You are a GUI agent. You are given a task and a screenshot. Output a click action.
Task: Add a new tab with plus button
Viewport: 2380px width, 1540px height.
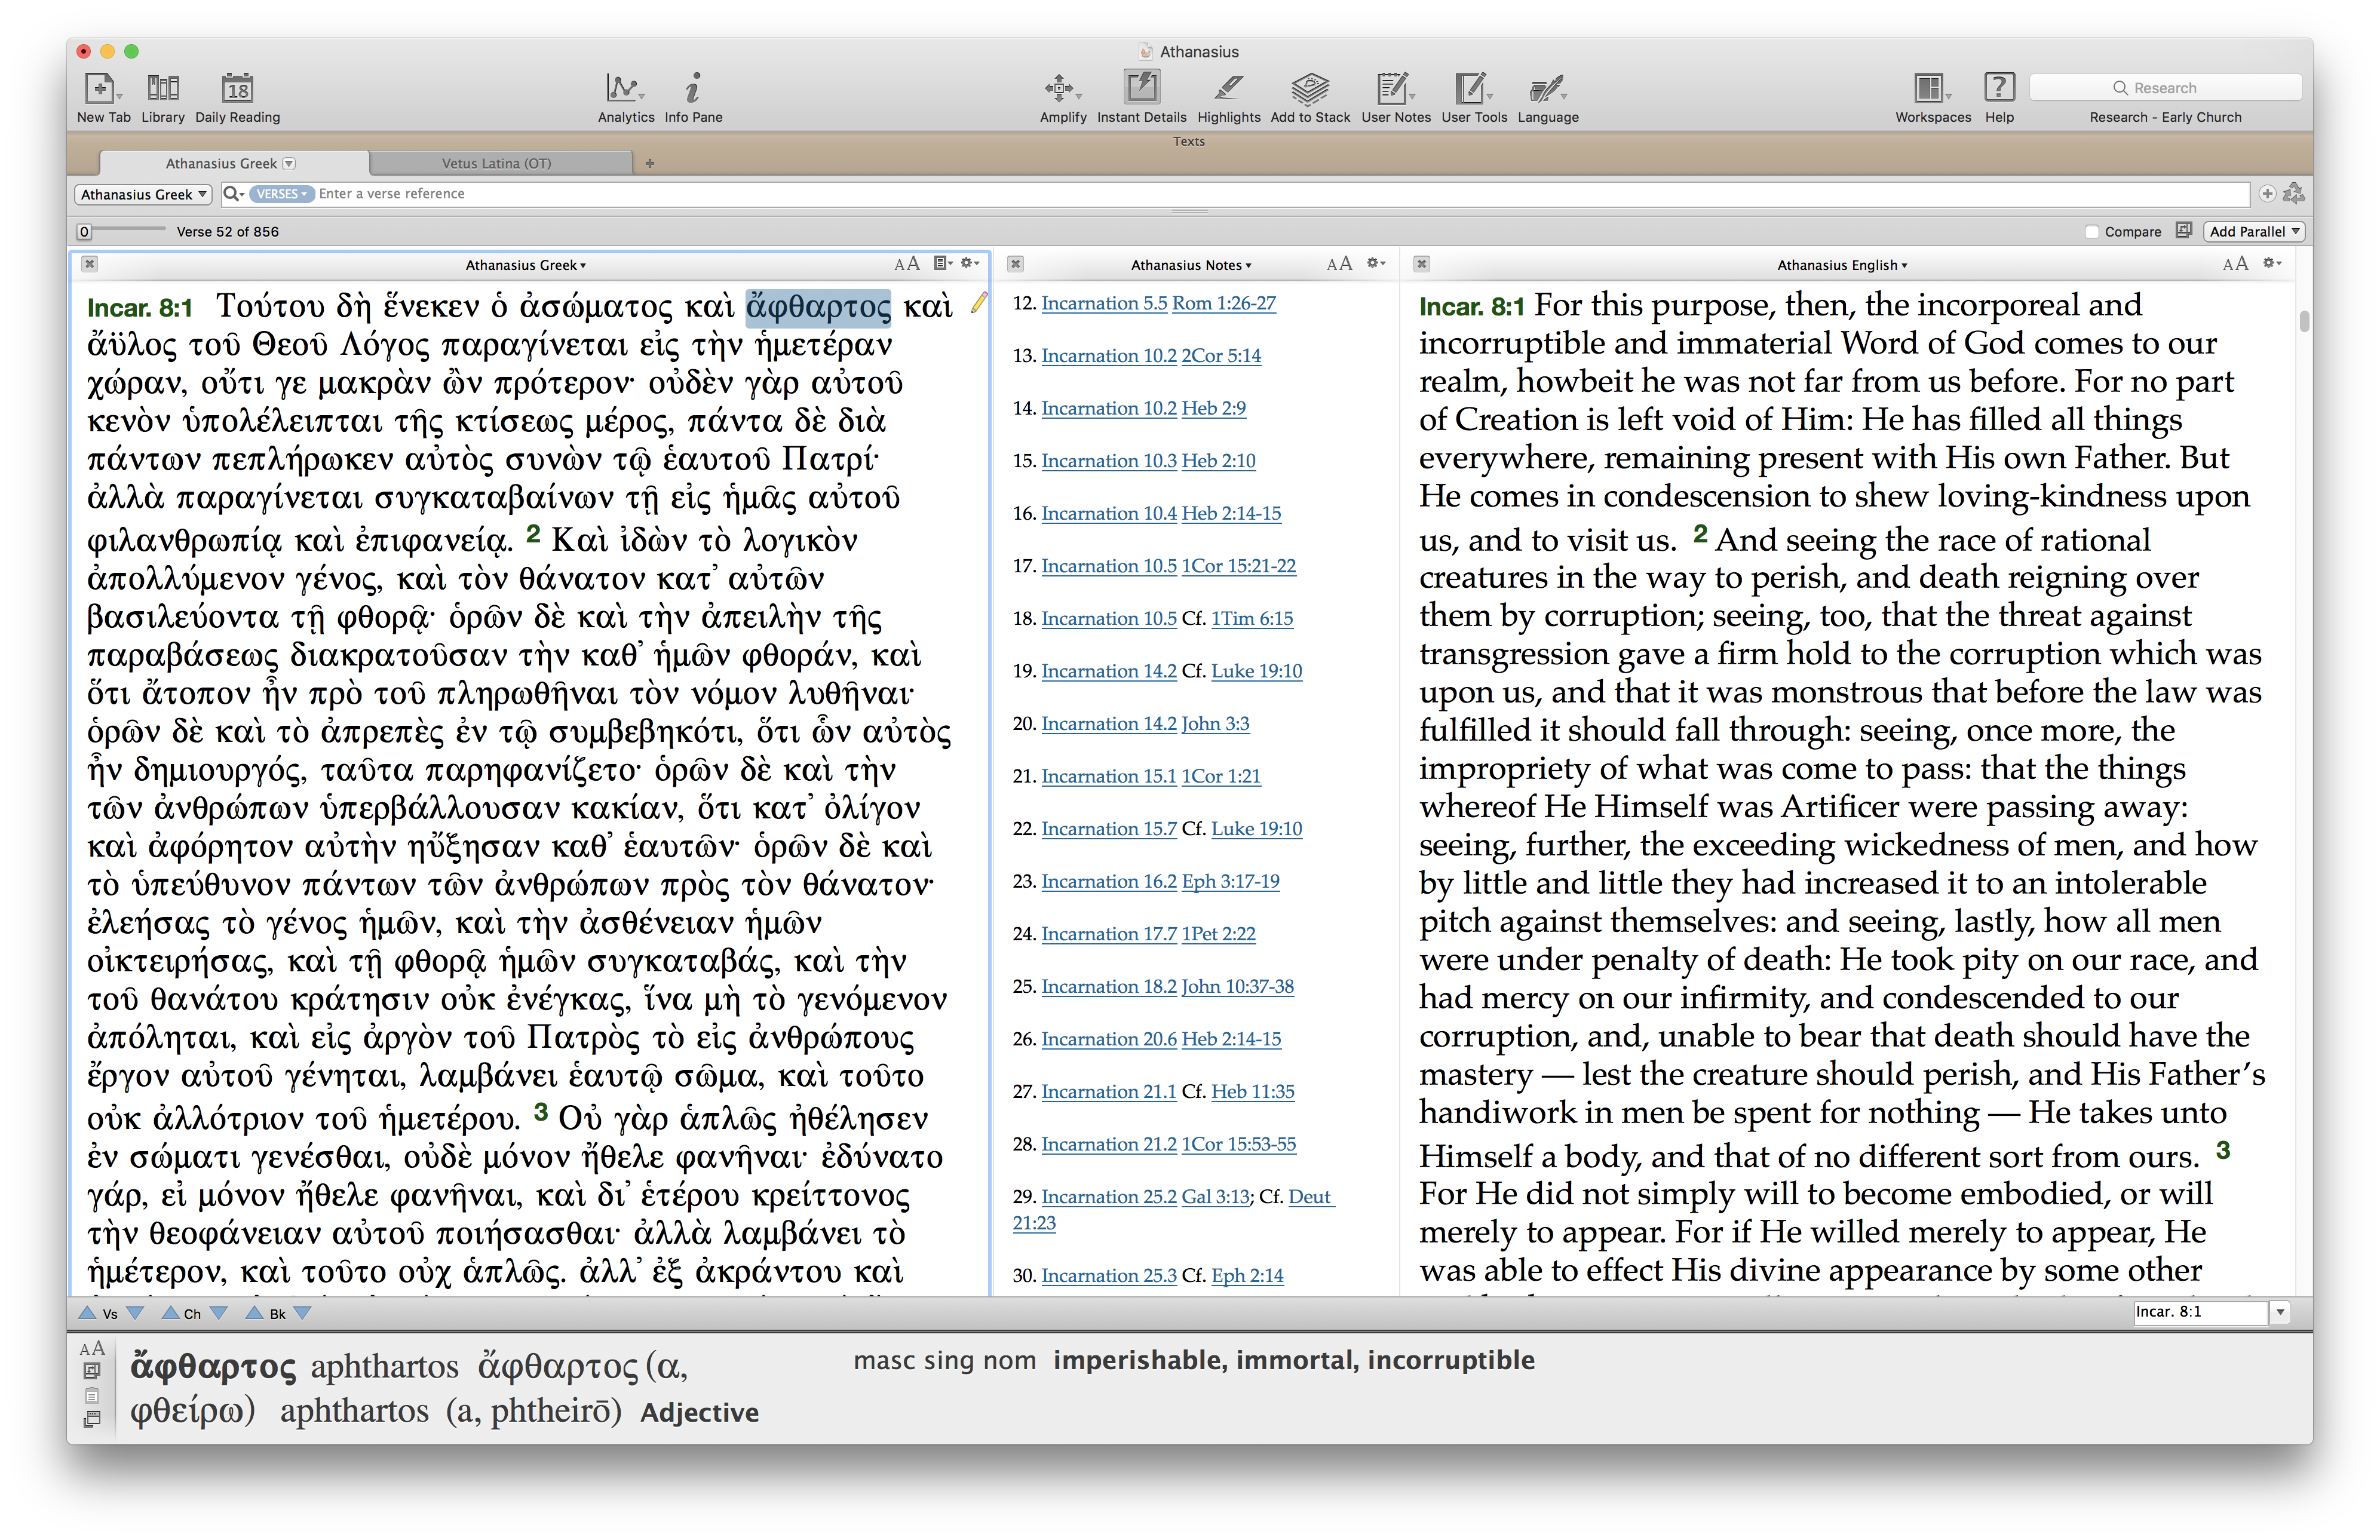click(650, 163)
